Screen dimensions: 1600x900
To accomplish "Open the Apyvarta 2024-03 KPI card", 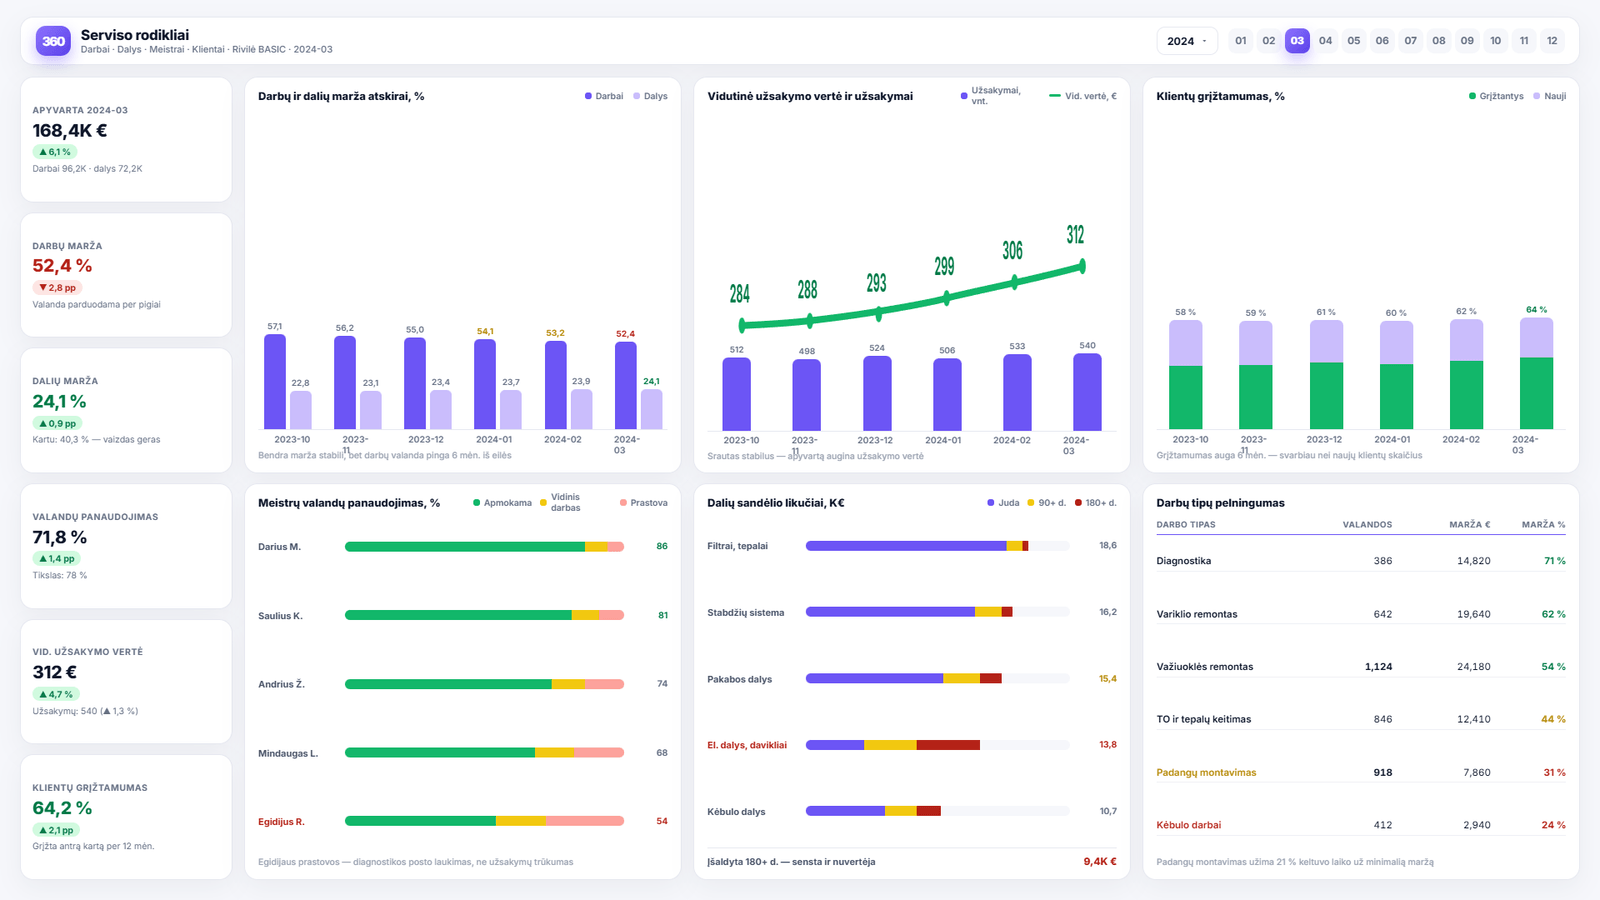I will pyautogui.click(x=126, y=140).
